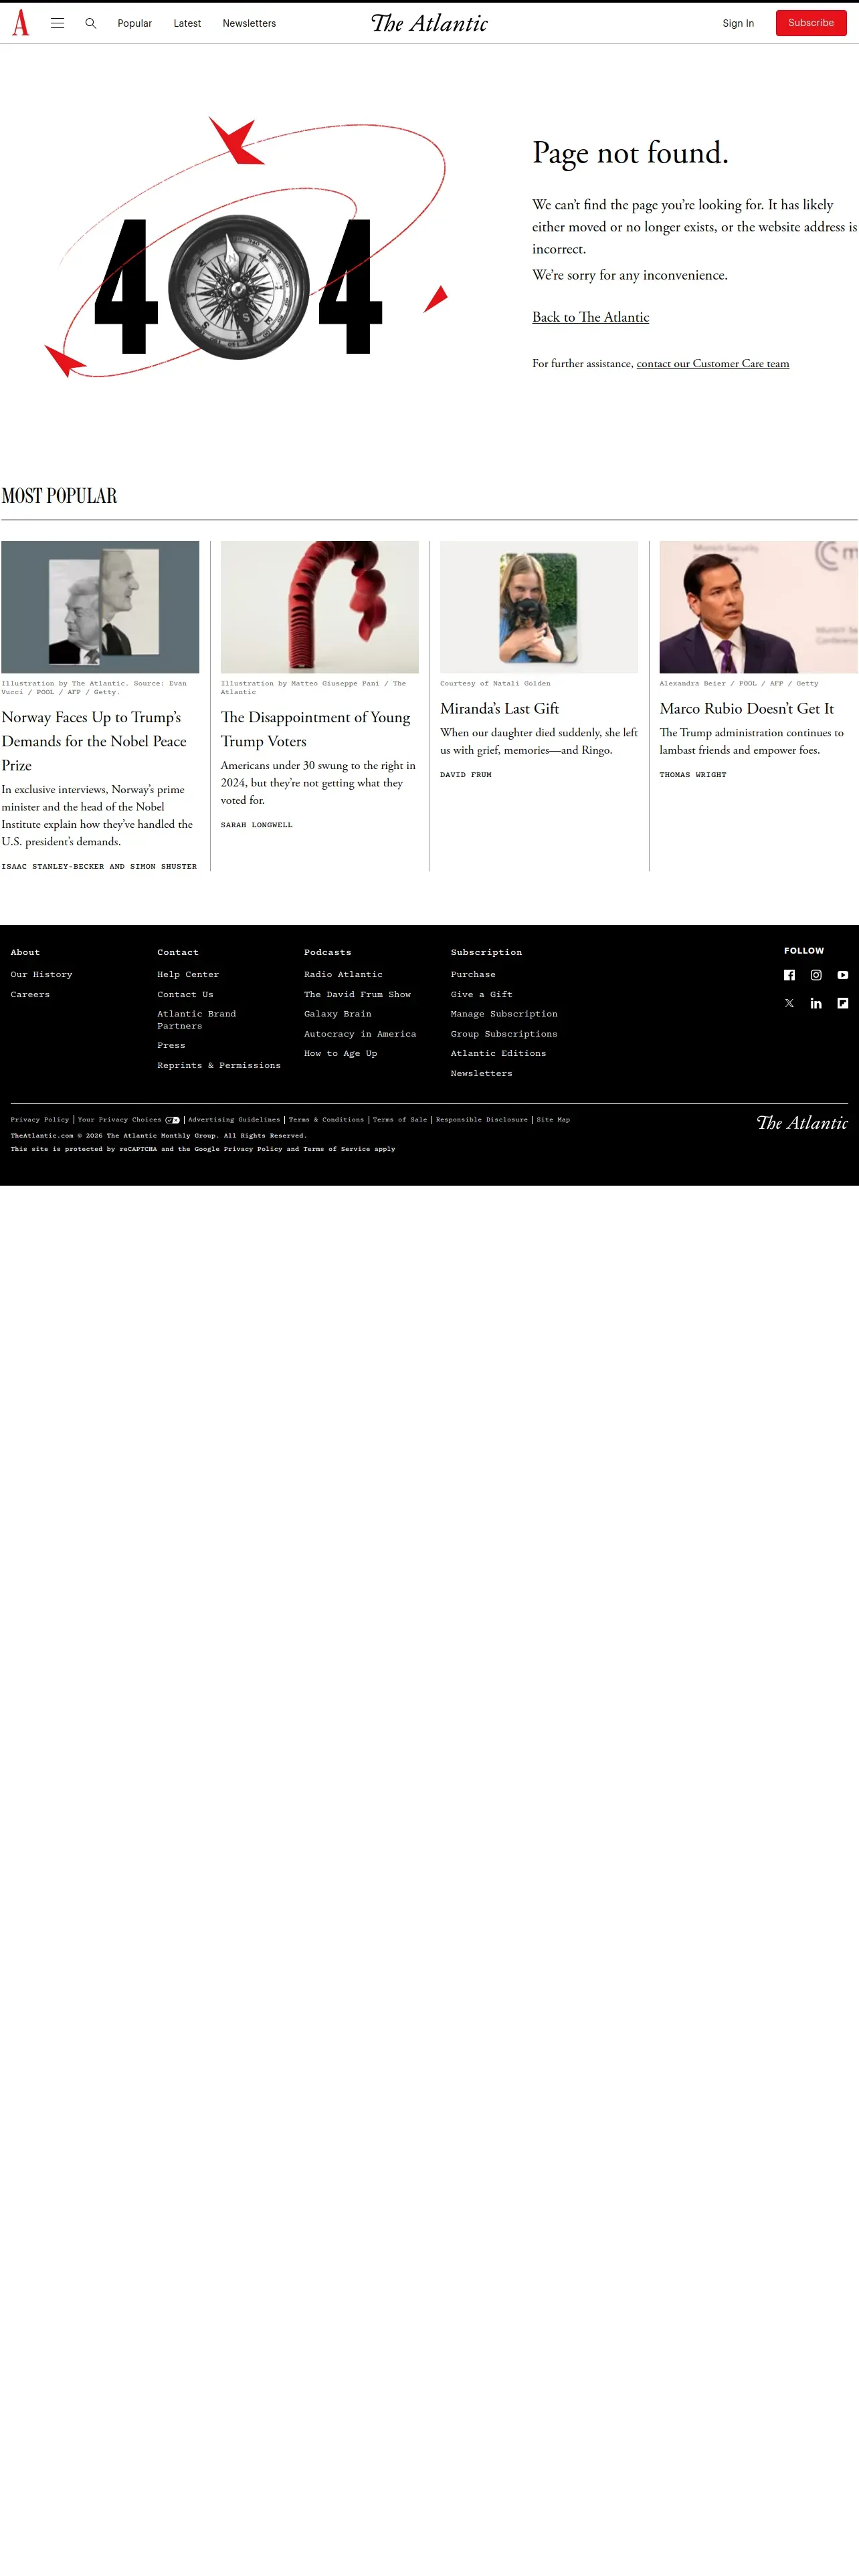Click The Atlantic wordmark in the header
859x2576 pixels.
429,23
